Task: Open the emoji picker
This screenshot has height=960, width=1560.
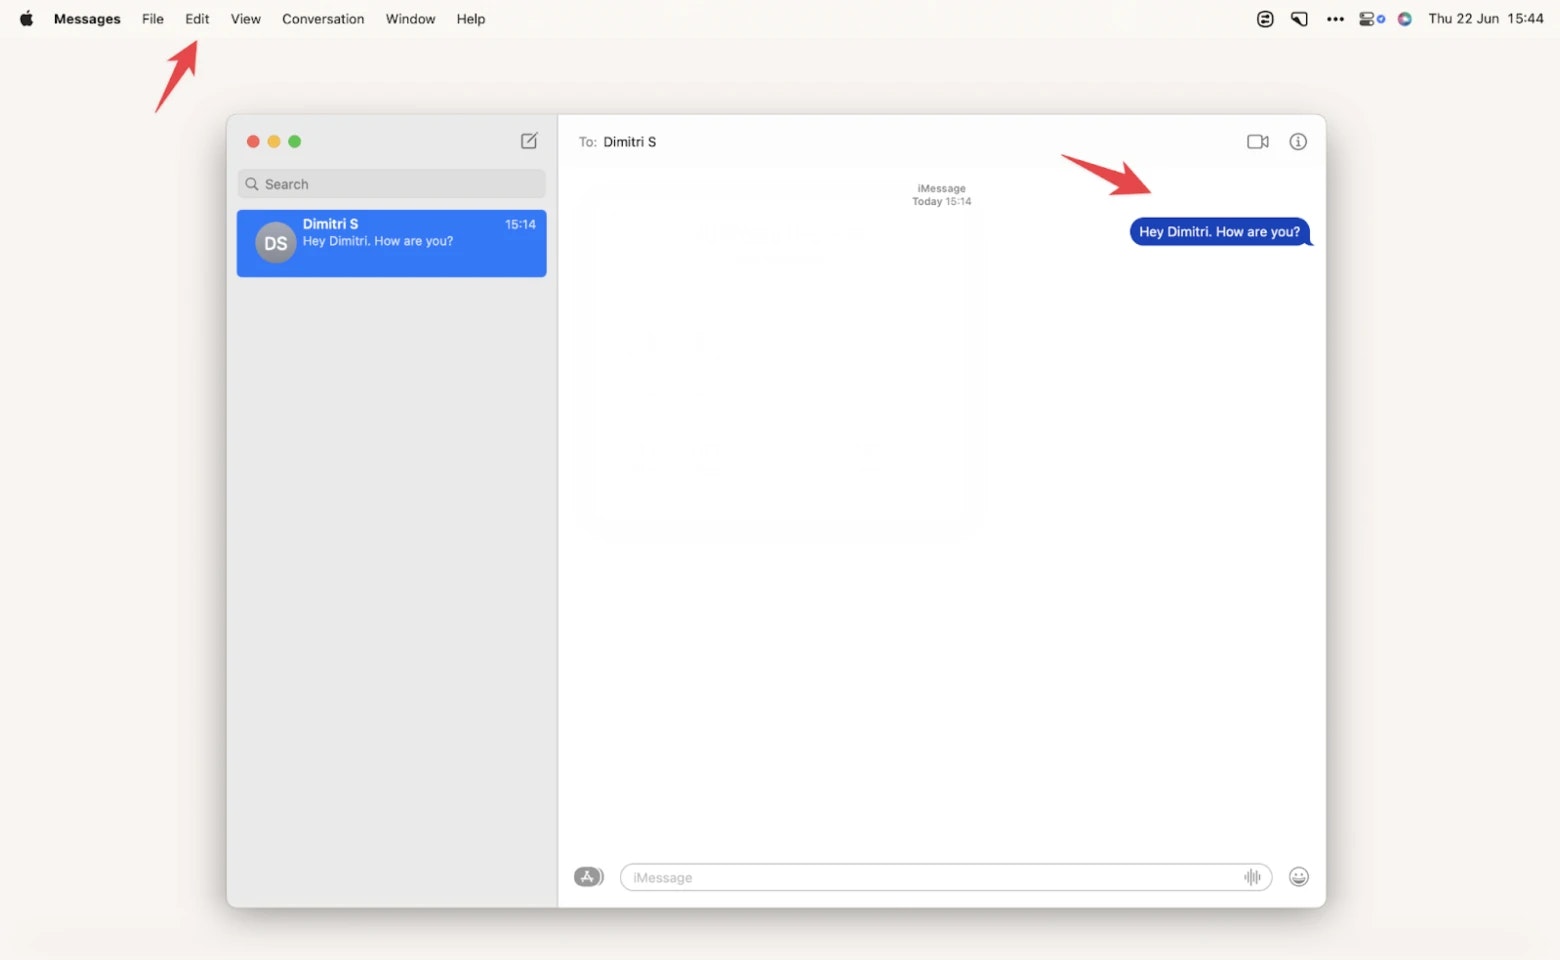Action: [1299, 877]
